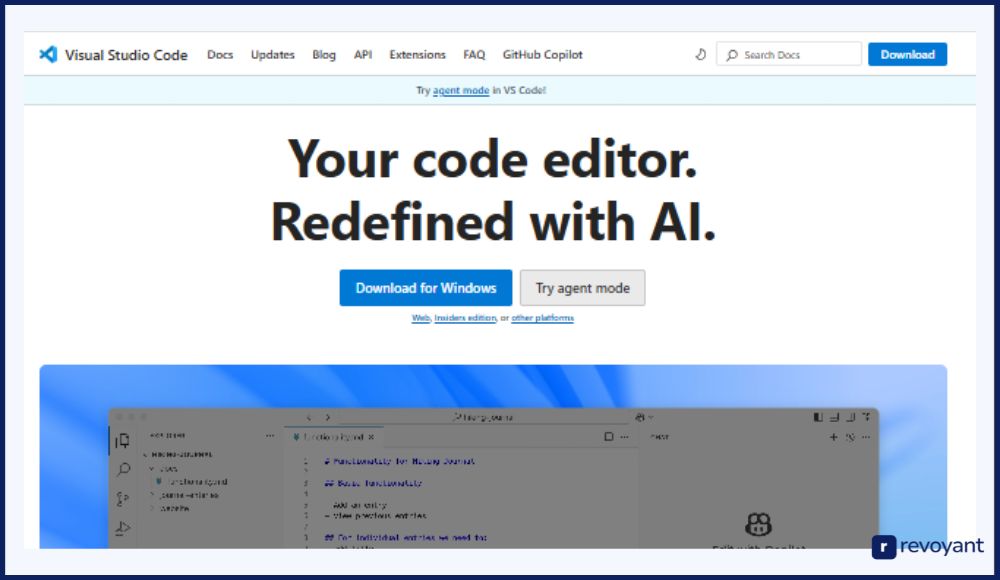Open the Copilot dropdown in the preview title bar
1000x580 pixels.
click(644, 417)
